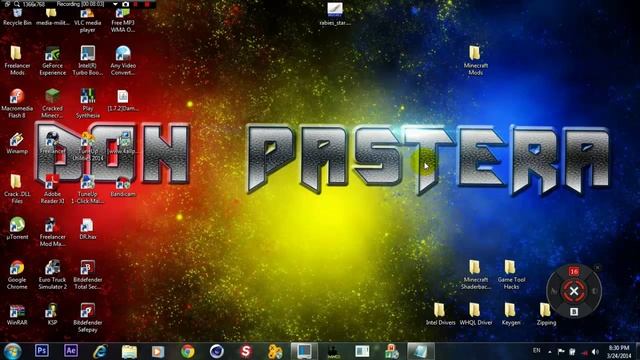The width and height of the screenshot is (640, 360).
Task: Launch the Bandicam desktop shortcut
Action: click(123, 187)
